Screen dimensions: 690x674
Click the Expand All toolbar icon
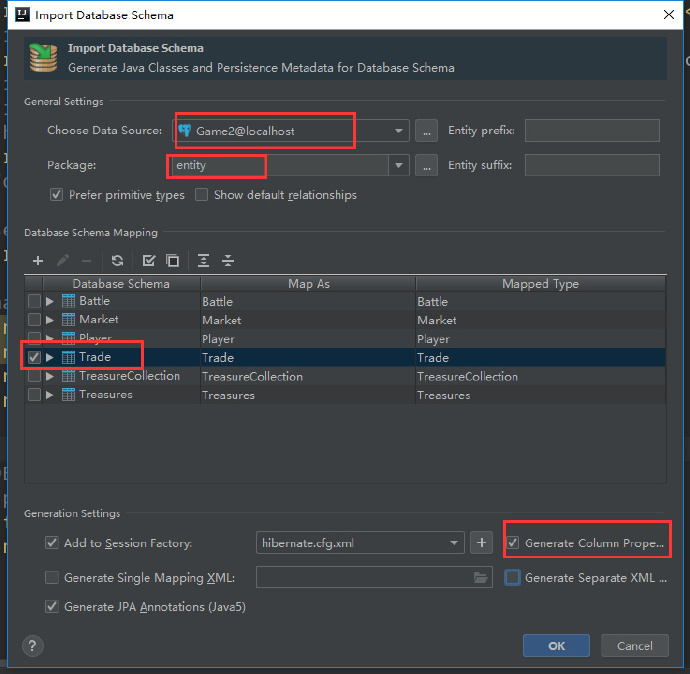click(204, 261)
